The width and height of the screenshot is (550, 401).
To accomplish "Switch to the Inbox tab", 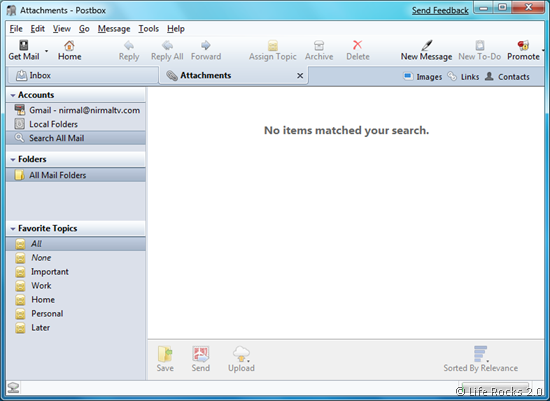I will (82, 75).
